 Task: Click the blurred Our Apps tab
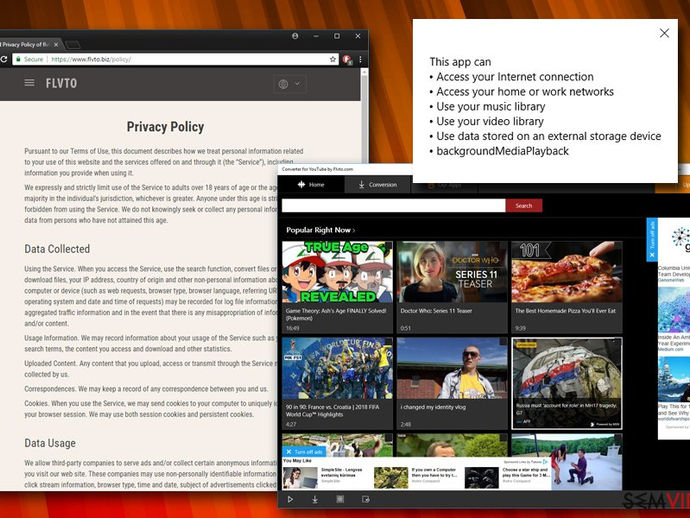(444, 186)
